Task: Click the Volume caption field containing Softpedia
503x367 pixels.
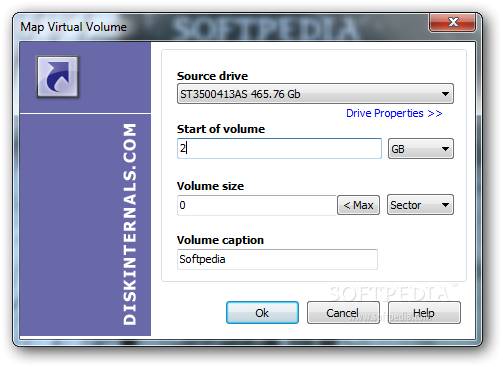Action: pyautogui.click(x=277, y=259)
